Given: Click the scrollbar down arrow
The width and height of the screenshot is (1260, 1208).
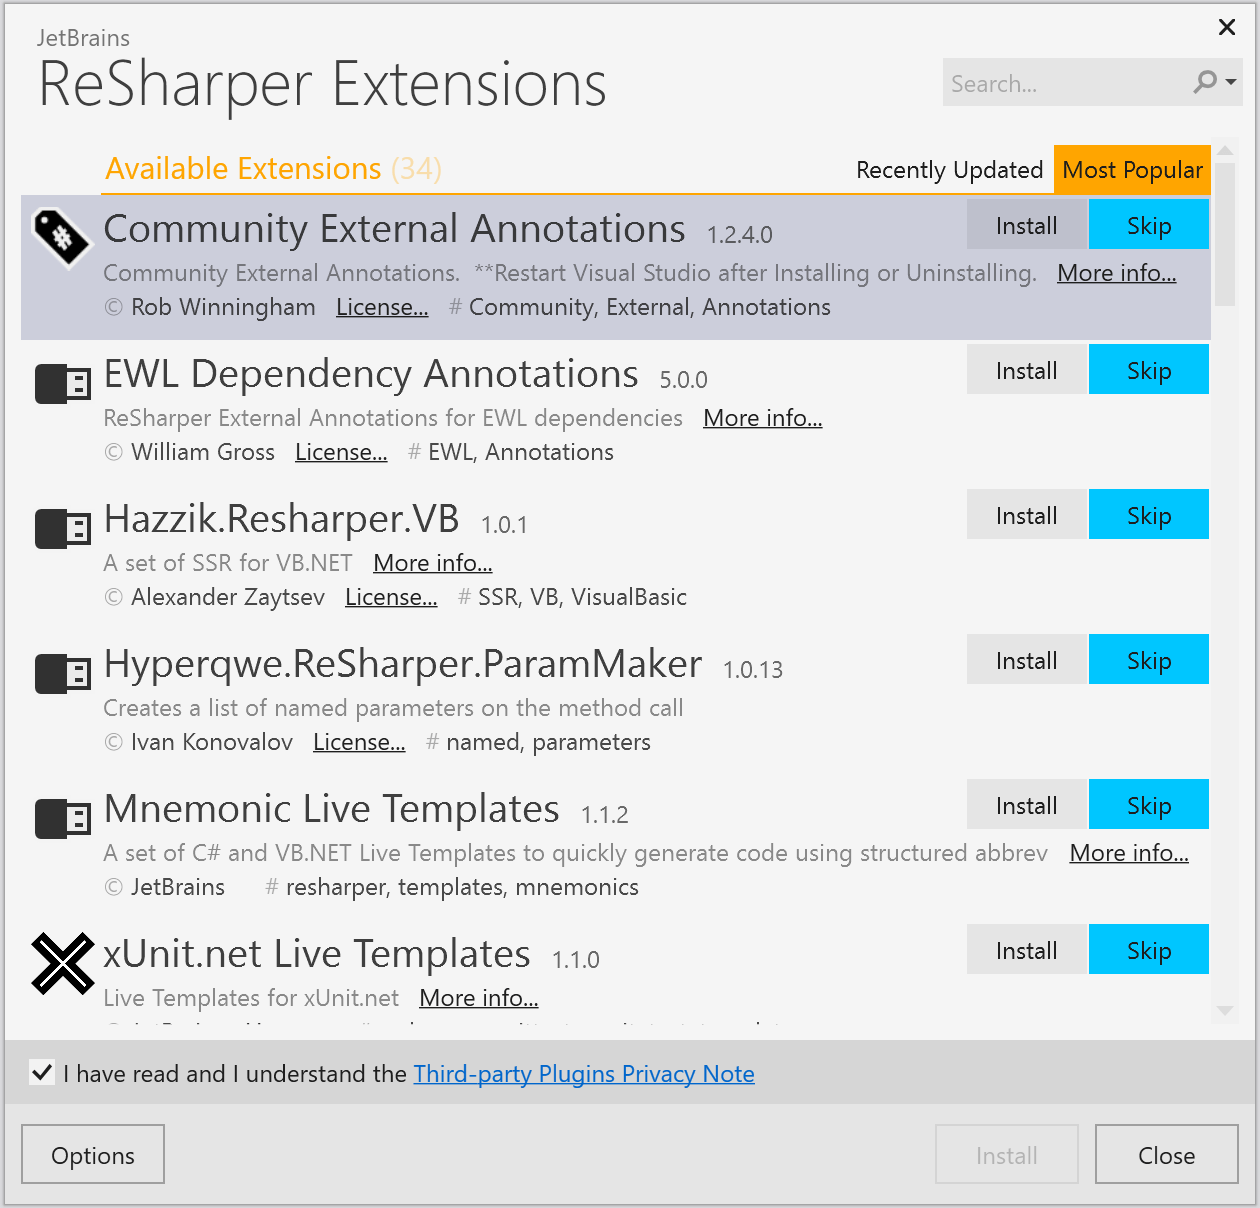Looking at the screenshot, I should point(1225,1011).
